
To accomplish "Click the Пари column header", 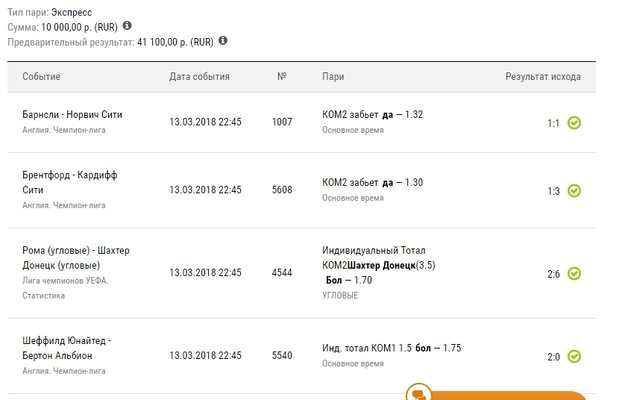I will click(x=333, y=77).
